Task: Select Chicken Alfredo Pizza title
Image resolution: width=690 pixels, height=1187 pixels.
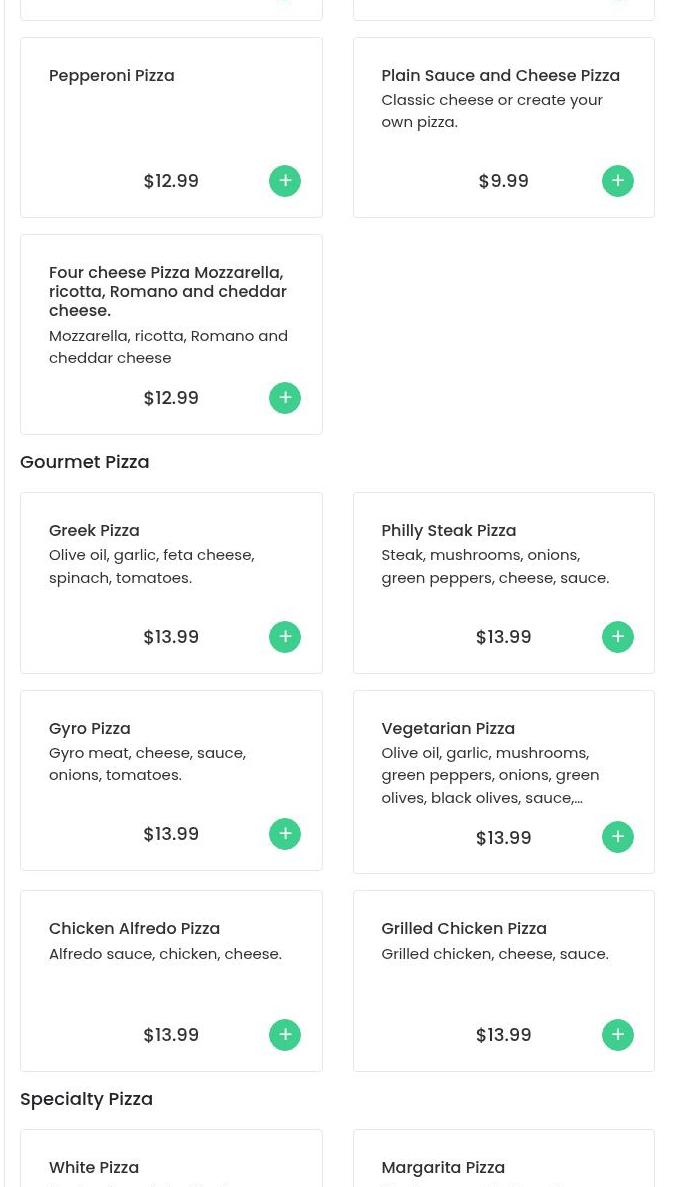Action: pyautogui.click(x=134, y=928)
